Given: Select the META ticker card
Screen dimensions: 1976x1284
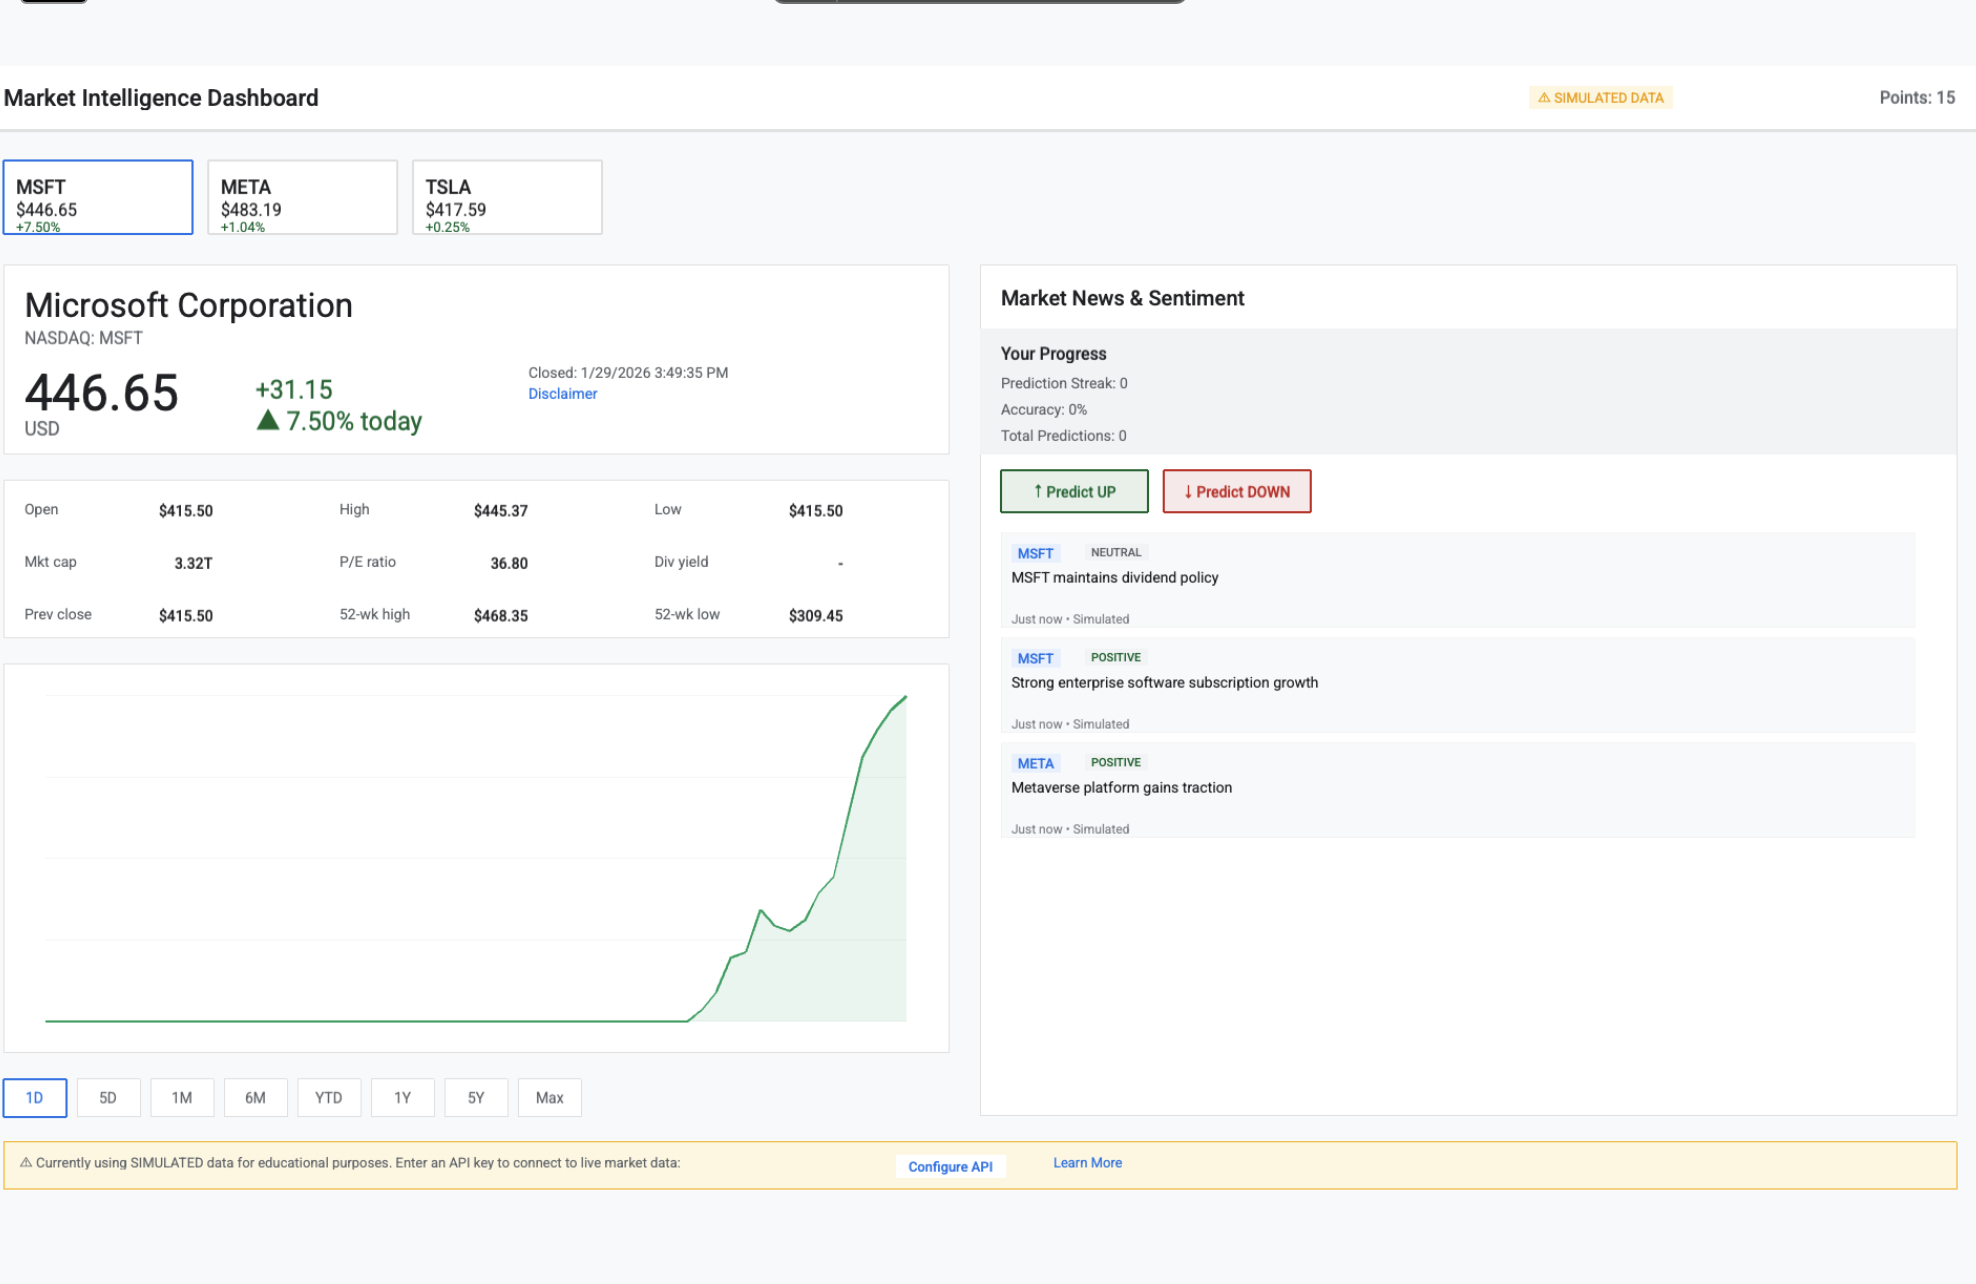Looking at the screenshot, I should [302, 197].
